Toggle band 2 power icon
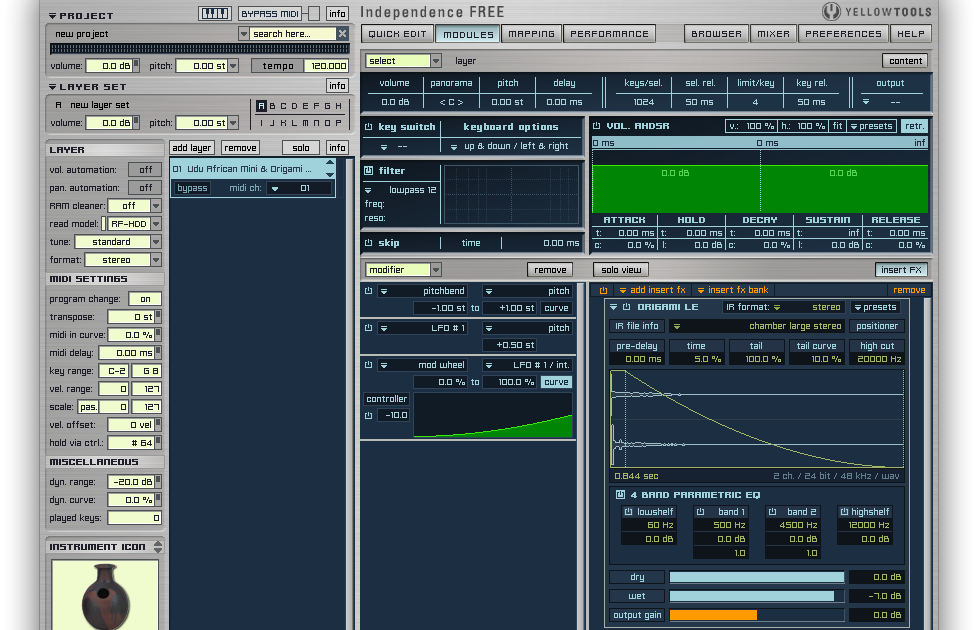This screenshot has width=978, height=630. [772, 511]
